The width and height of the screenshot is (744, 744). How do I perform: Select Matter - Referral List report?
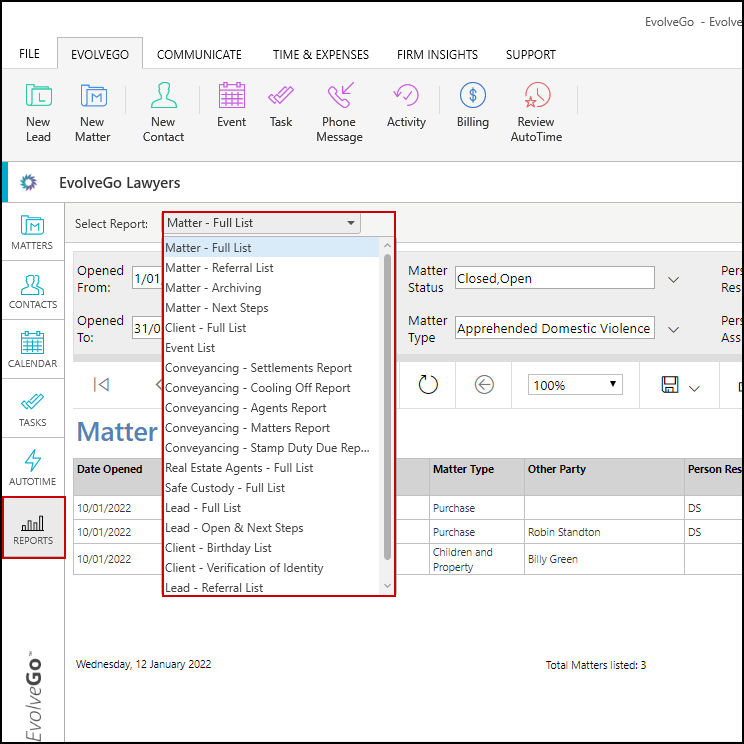(271, 268)
